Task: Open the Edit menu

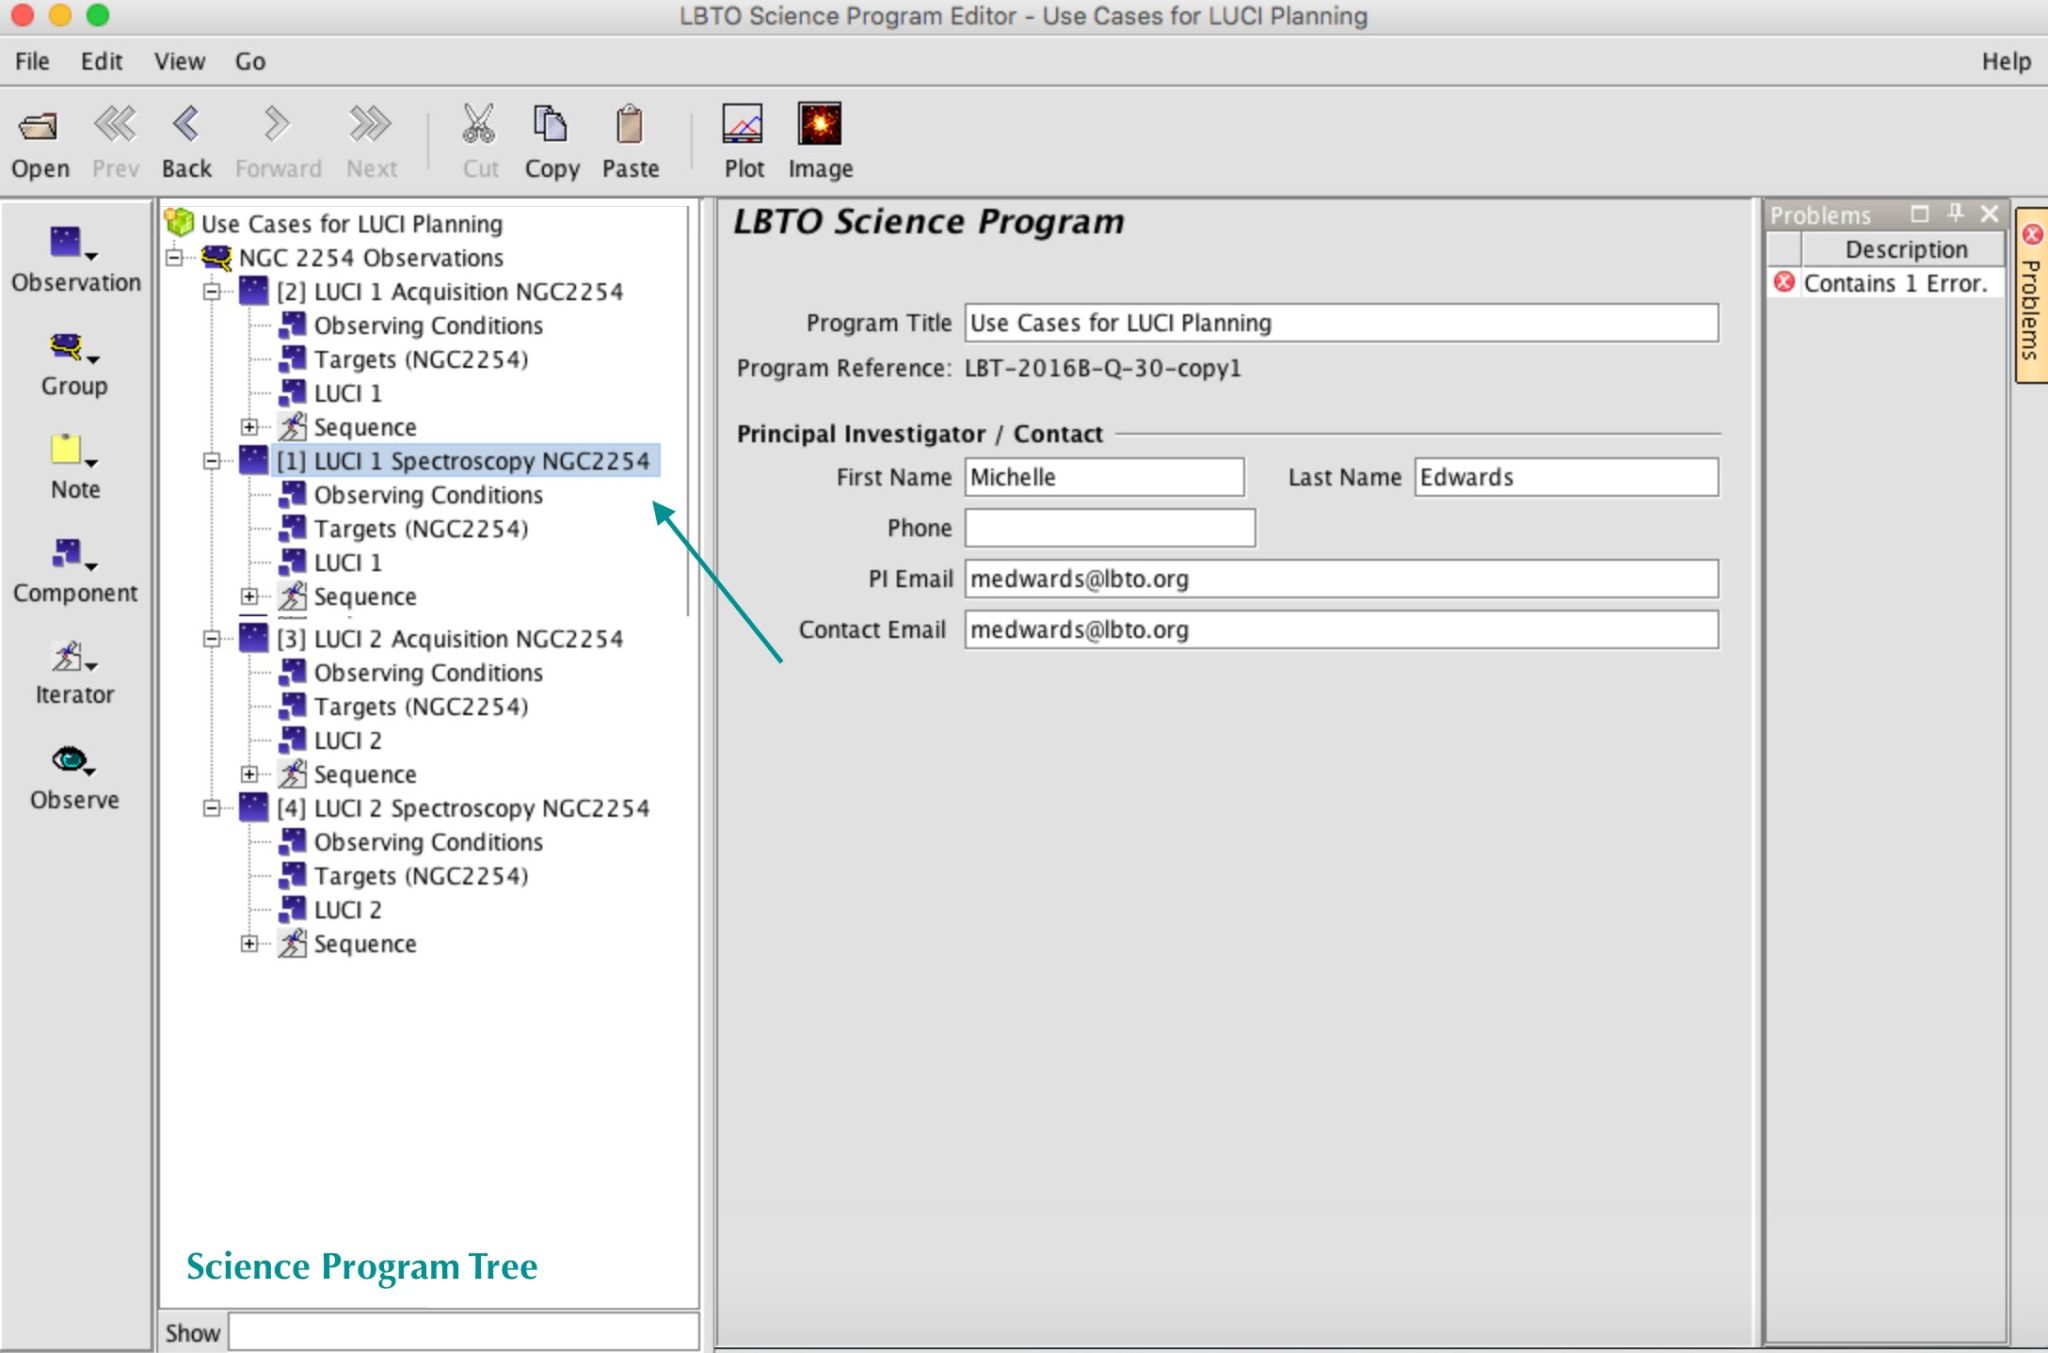Action: pos(101,61)
